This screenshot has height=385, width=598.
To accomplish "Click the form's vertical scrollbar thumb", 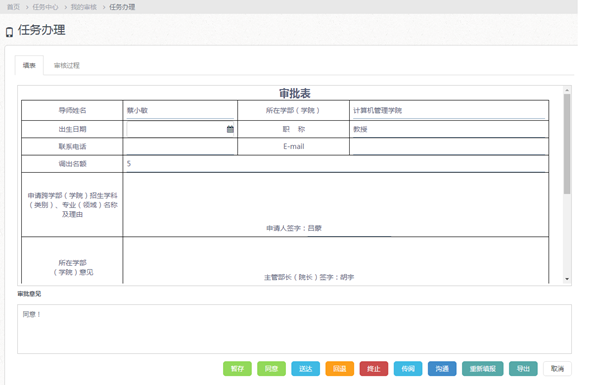I will (567, 144).
